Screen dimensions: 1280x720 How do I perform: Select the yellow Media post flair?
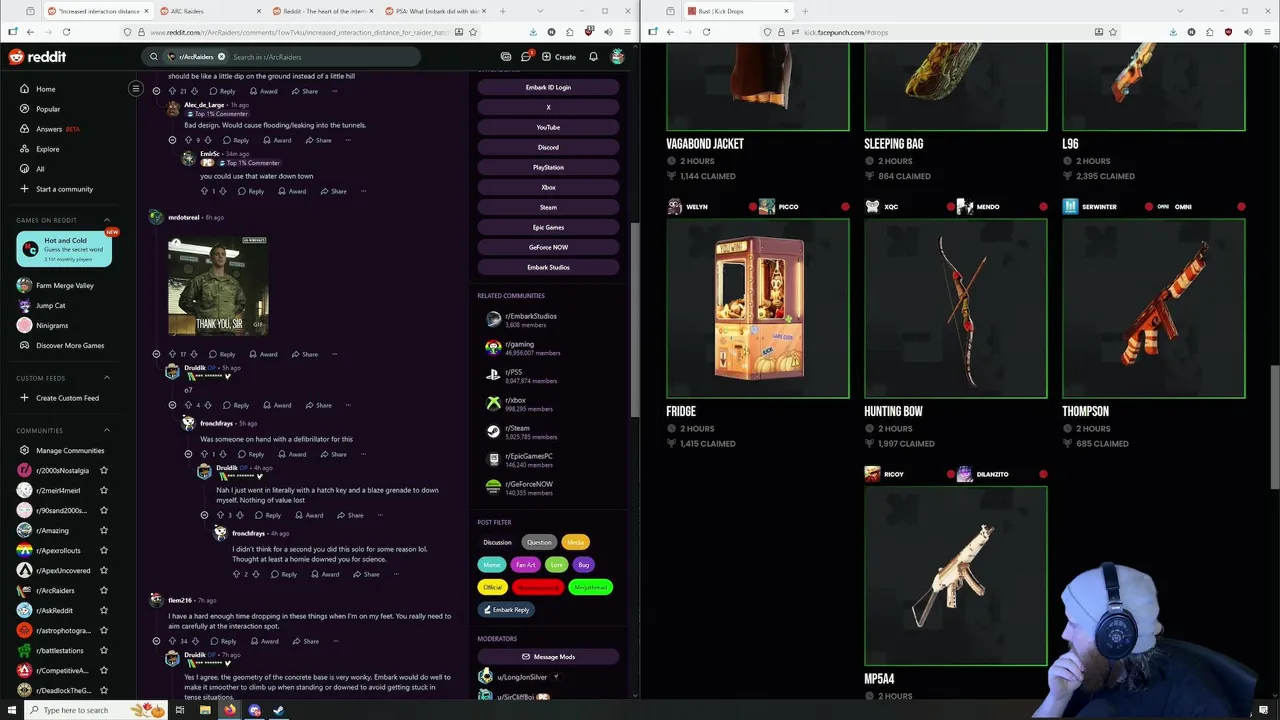click(x=575, y=542)
